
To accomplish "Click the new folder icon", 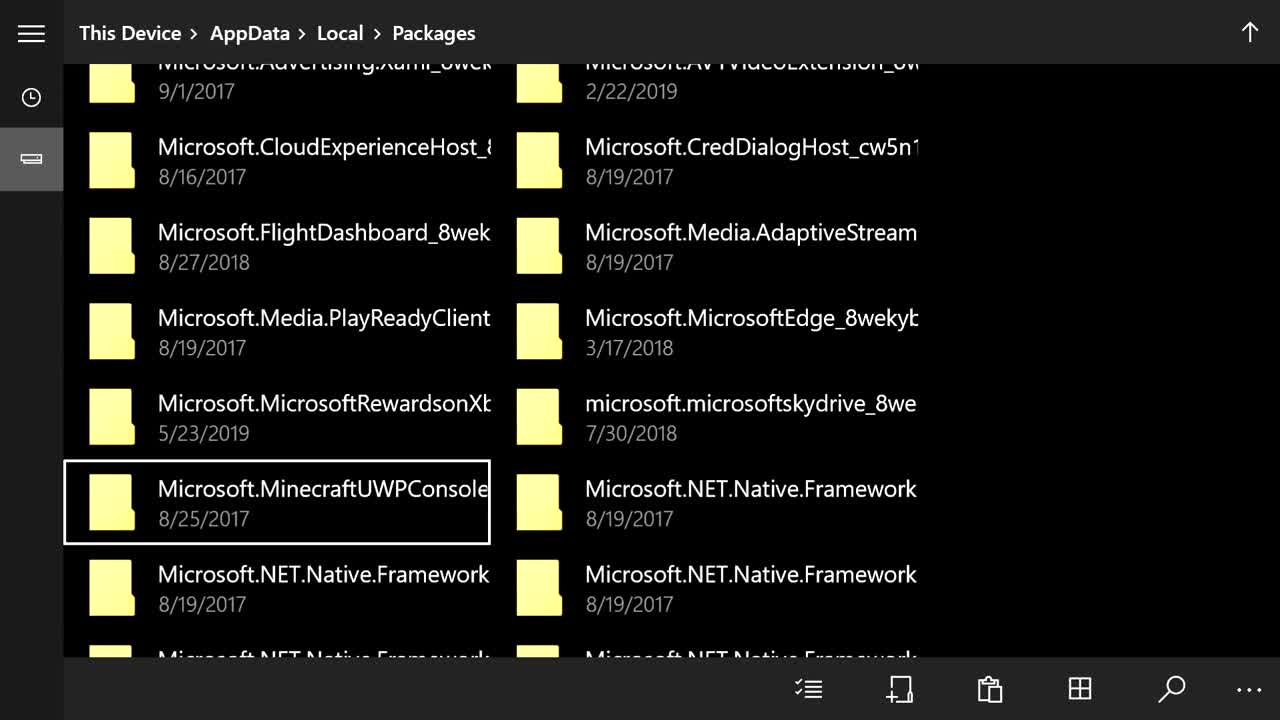I will point(899,689).
